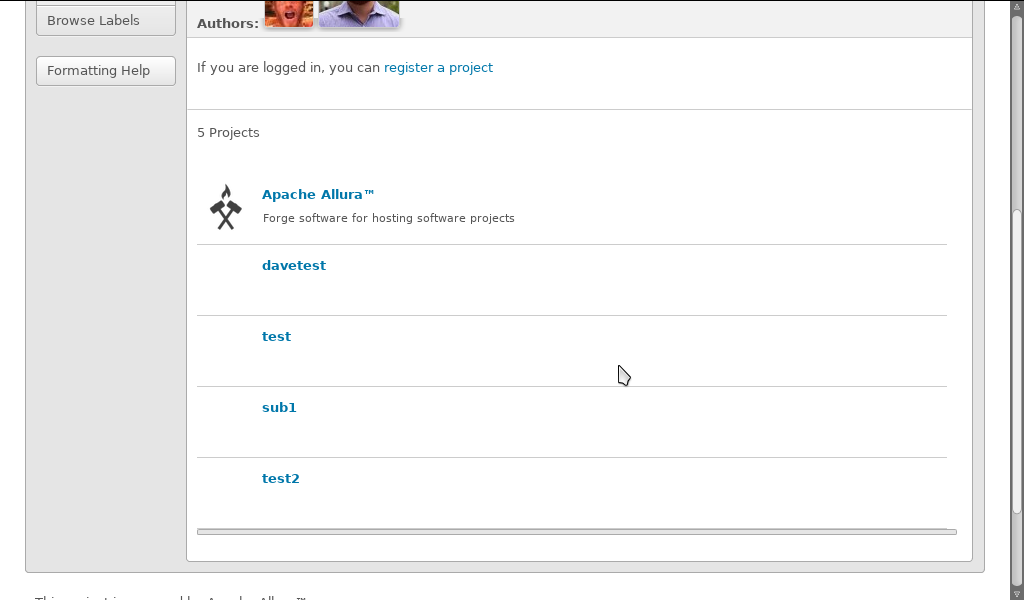Go to the sub1 project
Image resolution: width=1024 pixels, height=600 pixels.
pyautogui.click(x=279, y=408)
